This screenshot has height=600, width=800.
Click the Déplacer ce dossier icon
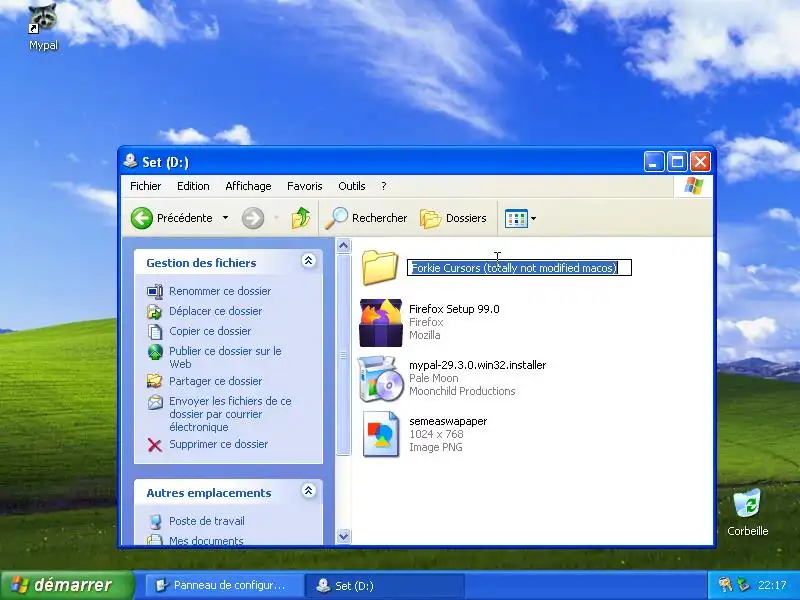[155, 311]
